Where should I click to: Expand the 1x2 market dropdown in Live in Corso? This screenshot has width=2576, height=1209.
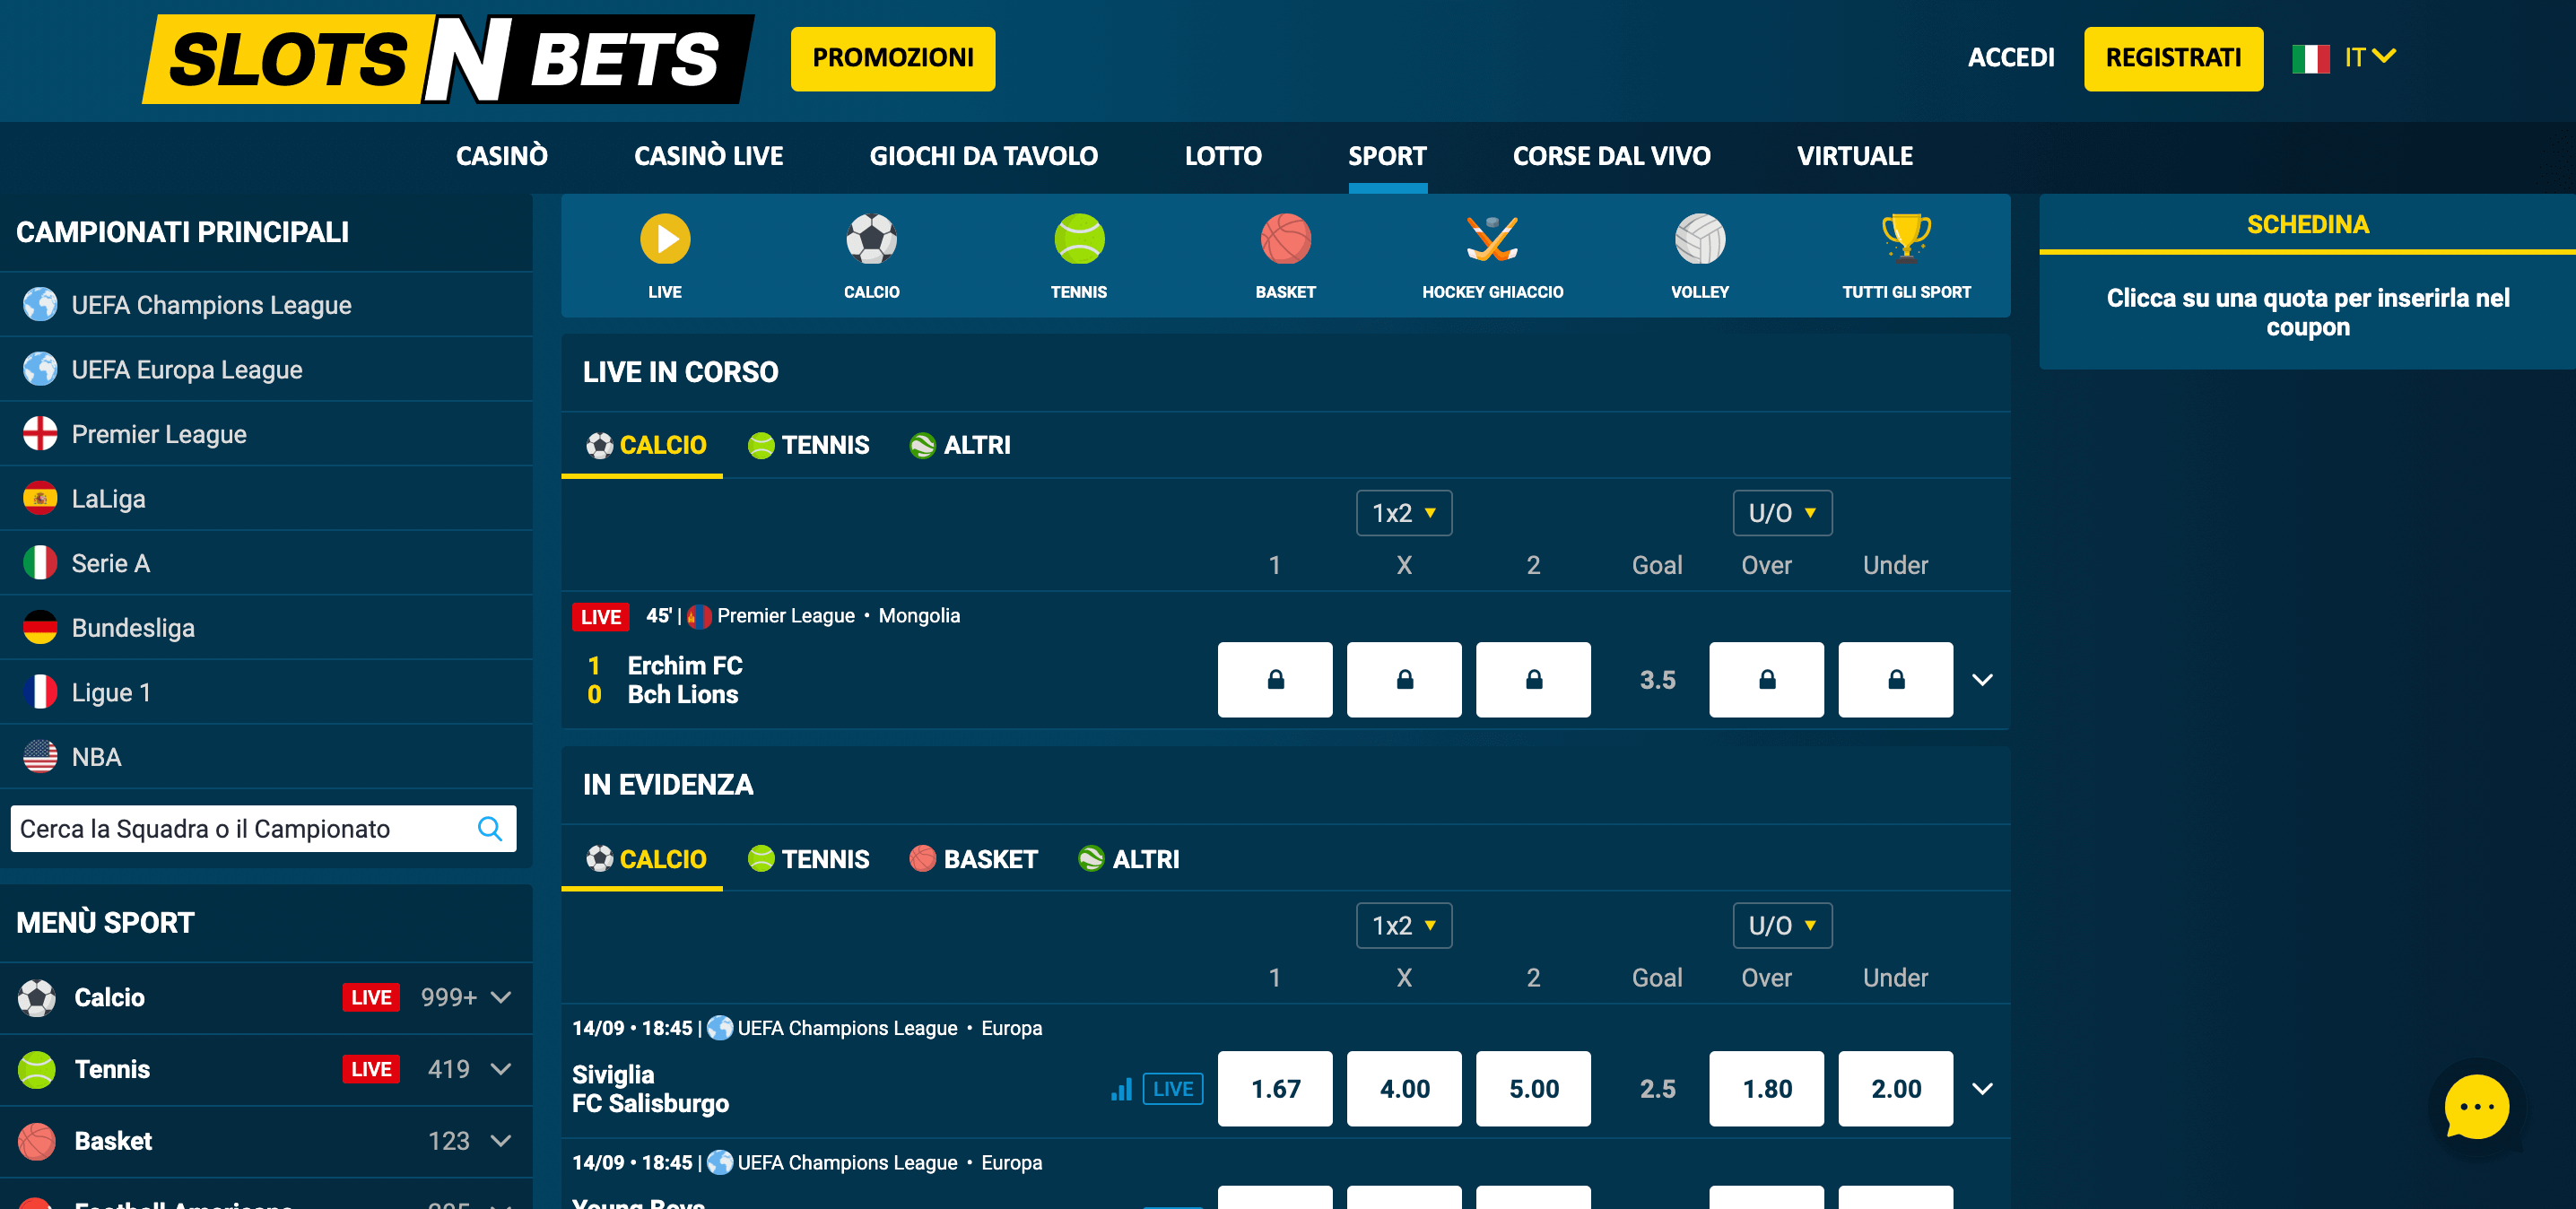click(x=1404, y=512)
